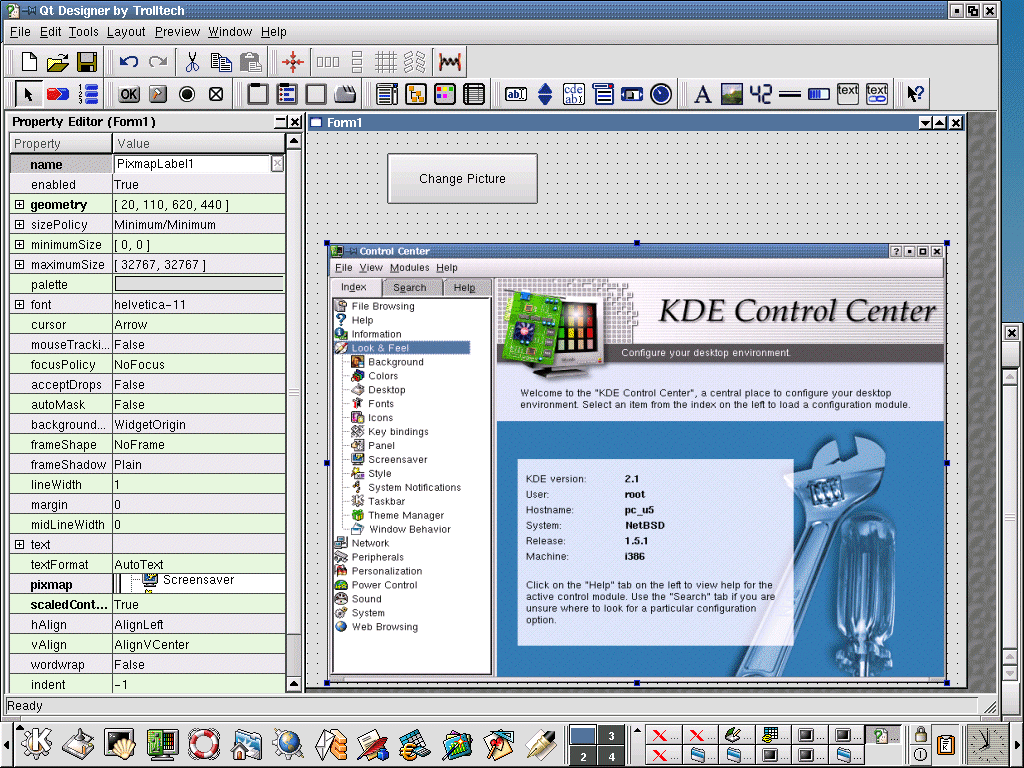Choose the PushButton (OK) widget tool
The width and height of the screenshot is (1024, 768).
pyautogui.click(x=129, y=94)
